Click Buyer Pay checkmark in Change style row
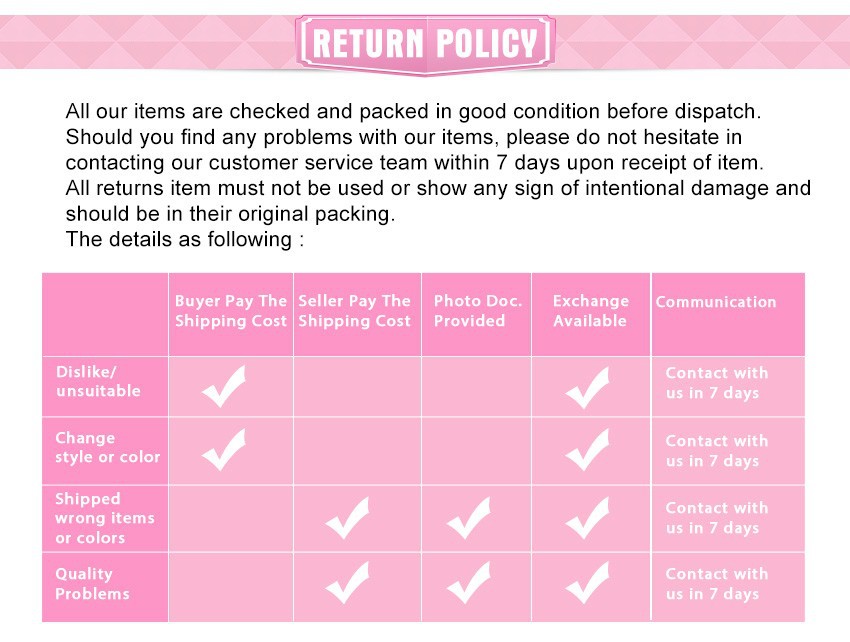The height and width of the screenshot is (642, 850). (x=224, y=449)
